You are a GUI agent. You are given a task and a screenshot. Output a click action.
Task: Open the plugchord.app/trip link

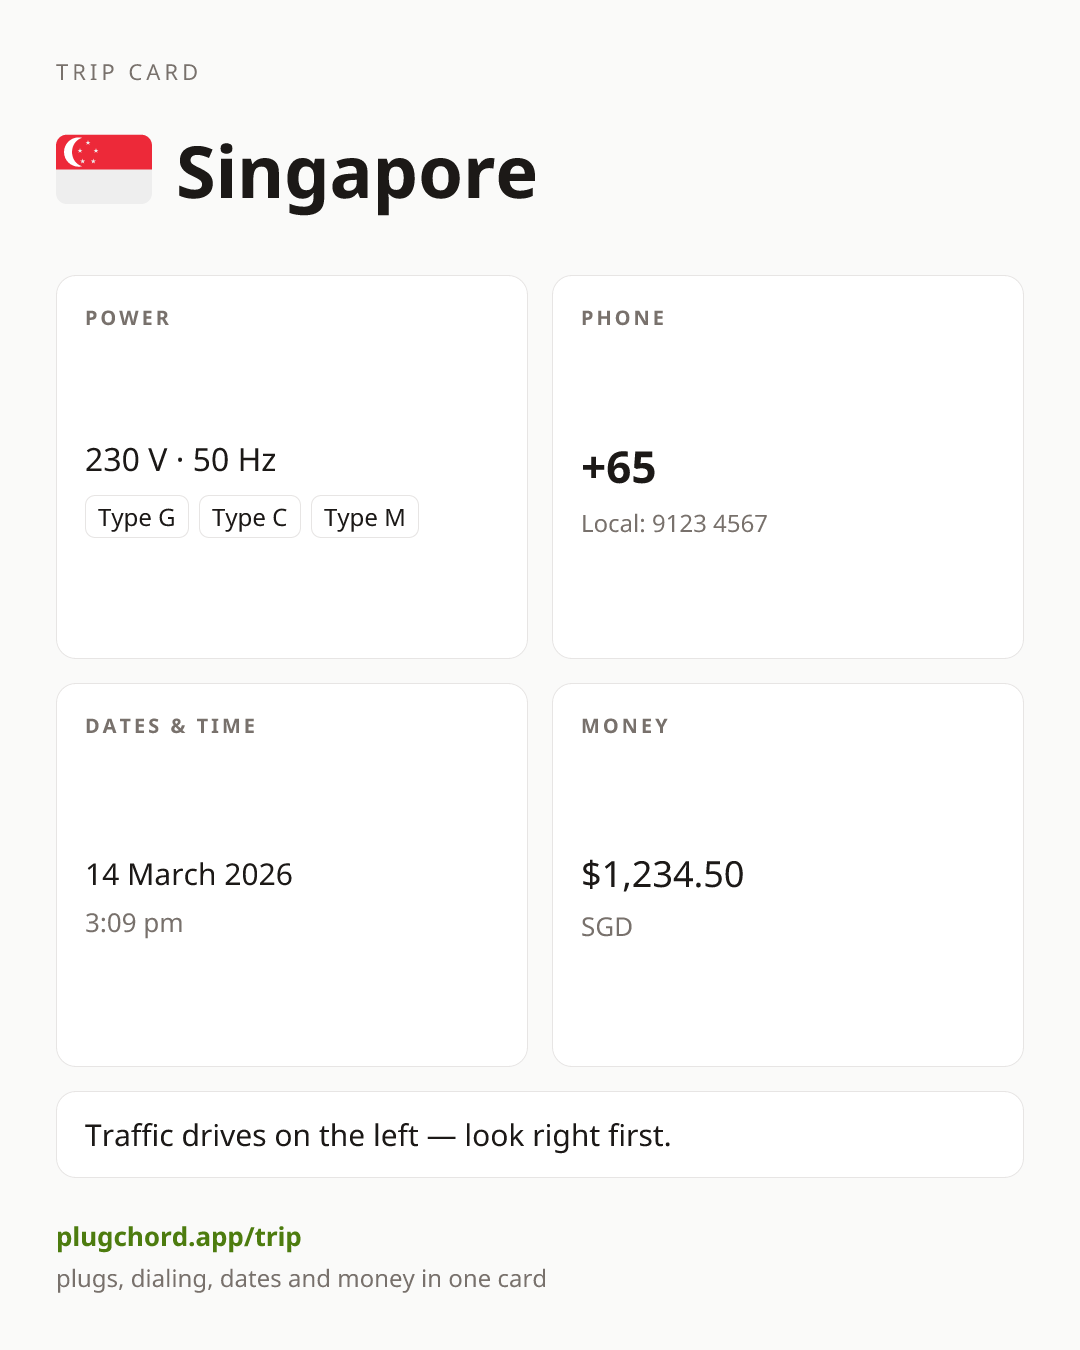[179, 1237]
